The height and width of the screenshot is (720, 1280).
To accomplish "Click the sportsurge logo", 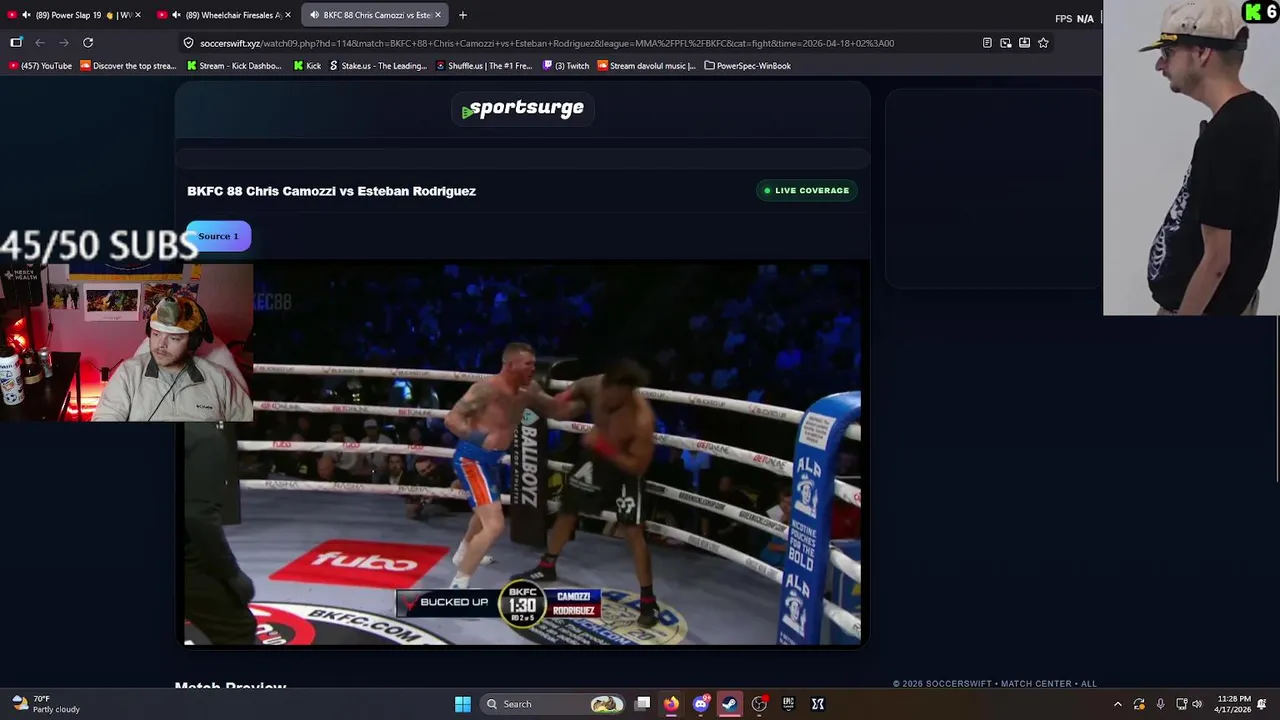I will (x=523, y=109).
